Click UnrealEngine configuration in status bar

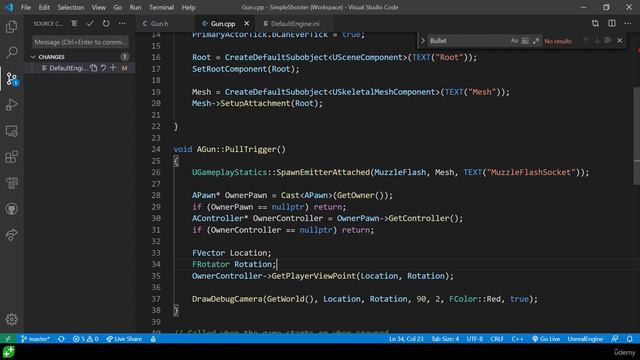coord(585,339)
